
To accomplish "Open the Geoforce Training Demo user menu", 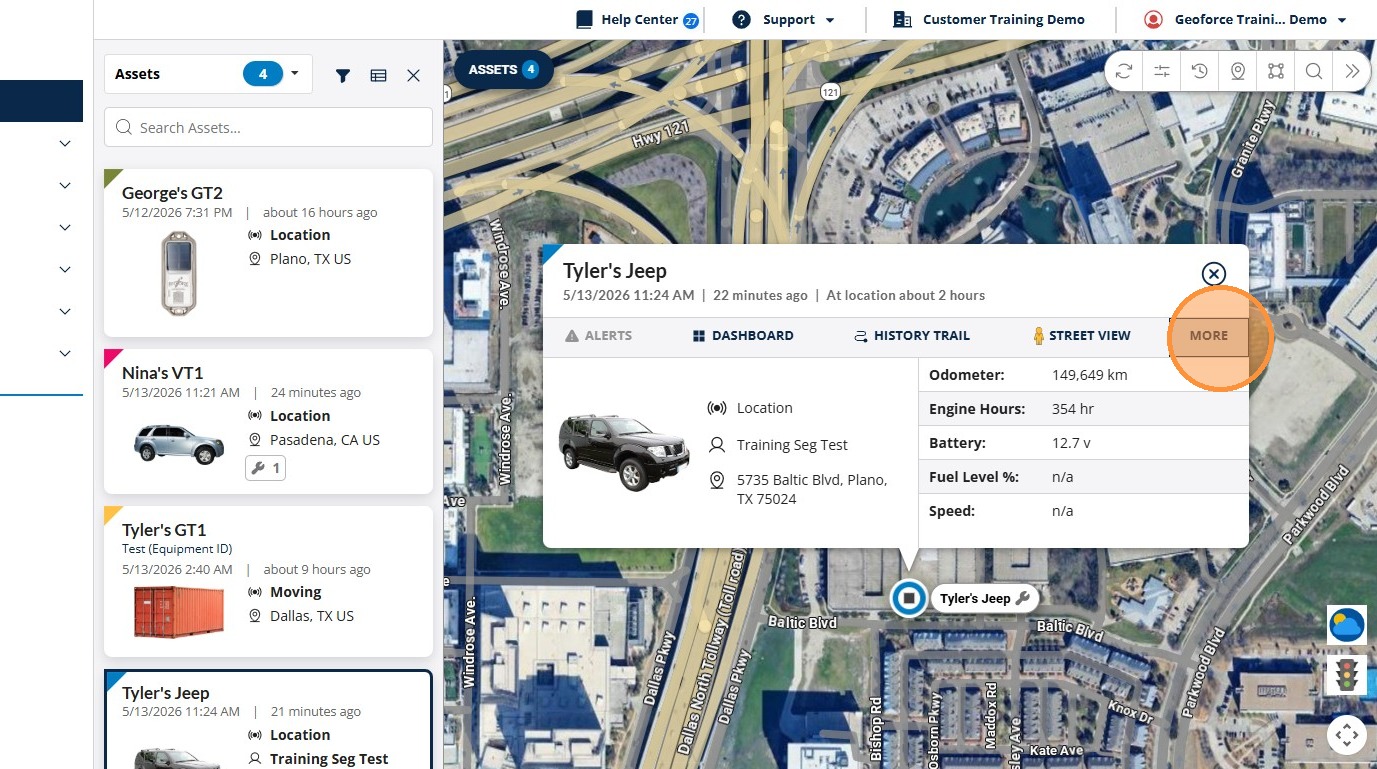I will click(x=1246, y=20).
